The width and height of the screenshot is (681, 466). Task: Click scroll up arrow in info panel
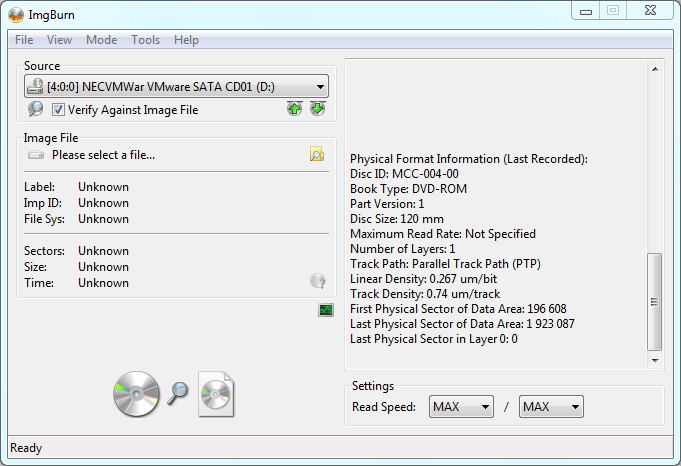(x=655, y=69)
